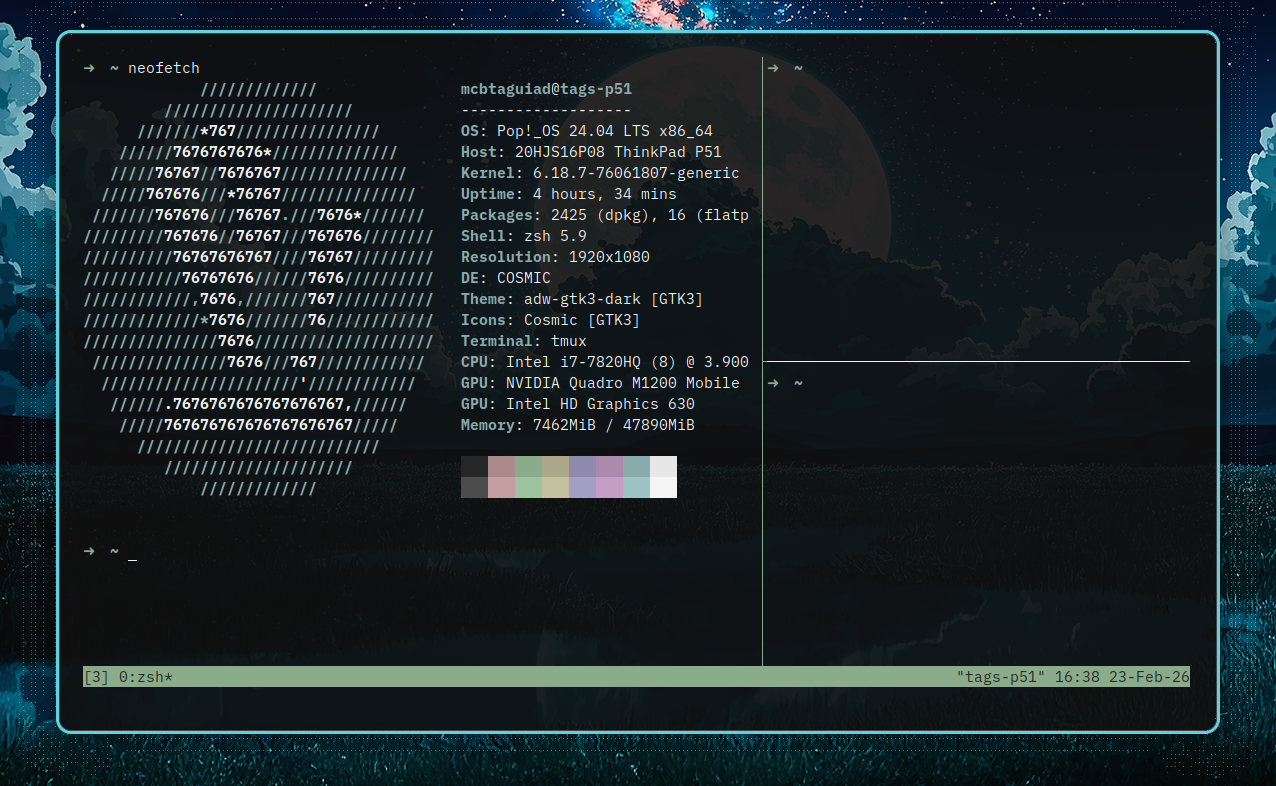1276x786 pixels.
Task: Focus the empty prompt cursor below the neofetch output
Action: coord(133,552)
